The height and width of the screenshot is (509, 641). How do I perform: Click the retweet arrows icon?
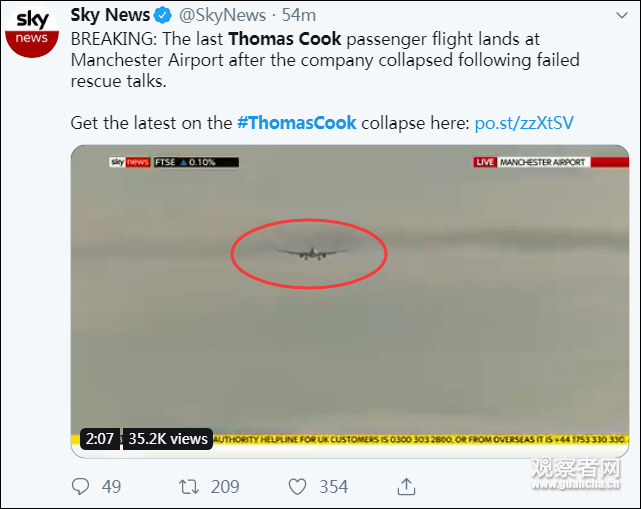point(188,486)
